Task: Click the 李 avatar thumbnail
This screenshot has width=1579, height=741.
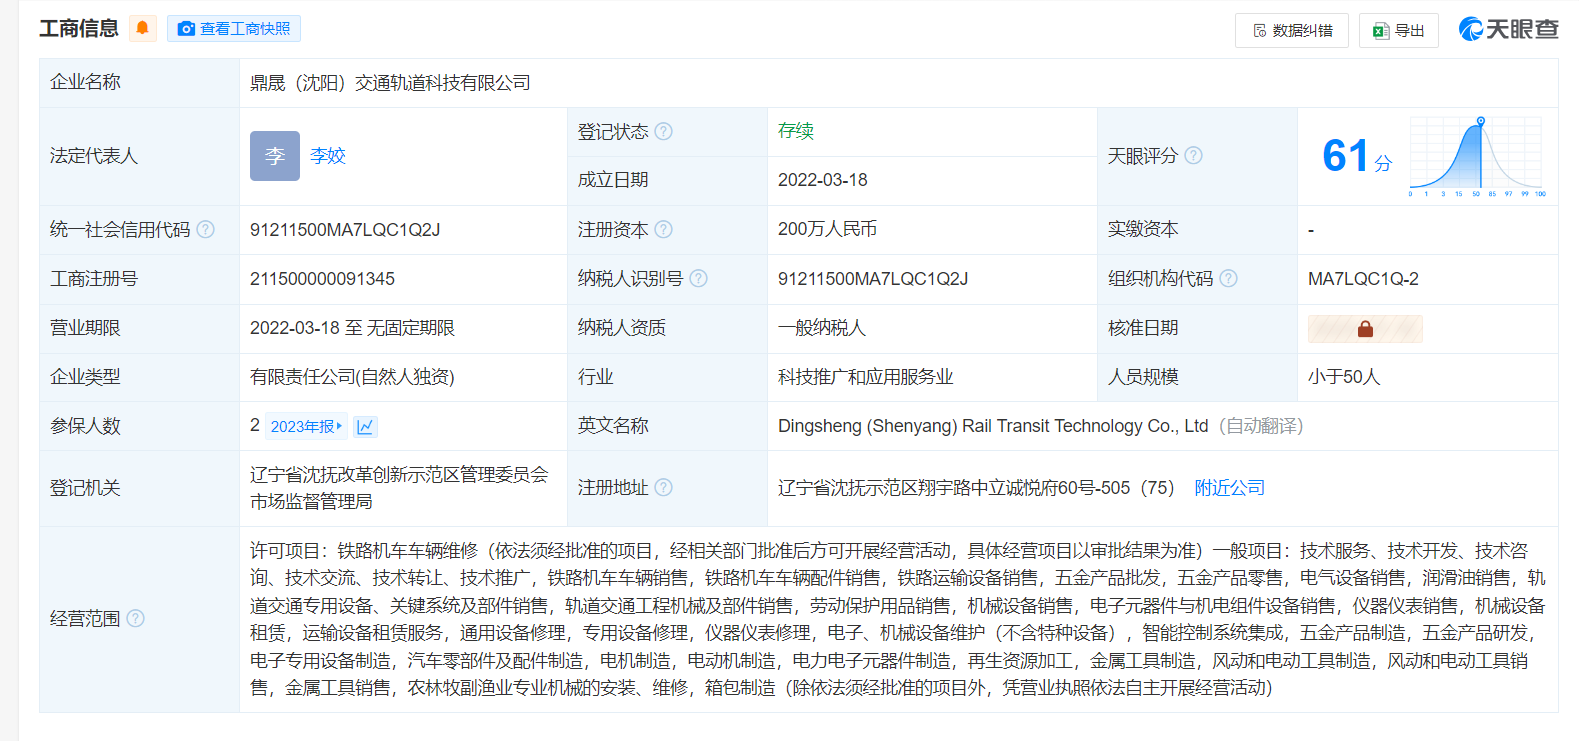Action: pyautogui.click(x=275, y=156)
